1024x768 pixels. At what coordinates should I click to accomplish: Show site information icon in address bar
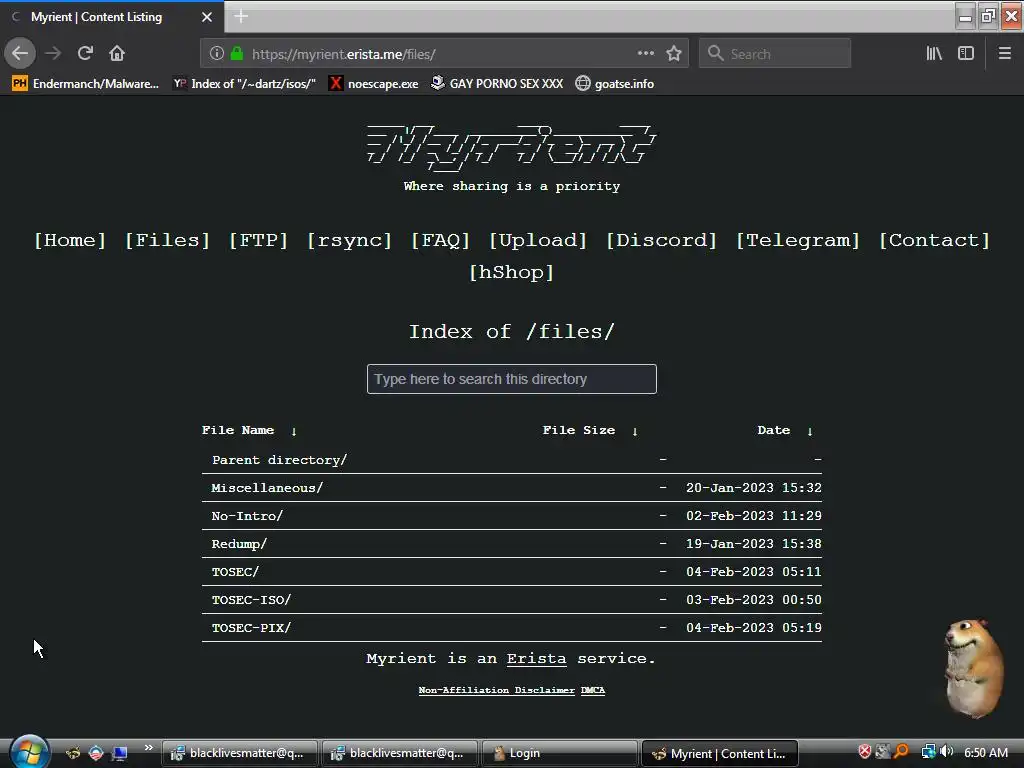pyautogui.click(x=217, y=54)
